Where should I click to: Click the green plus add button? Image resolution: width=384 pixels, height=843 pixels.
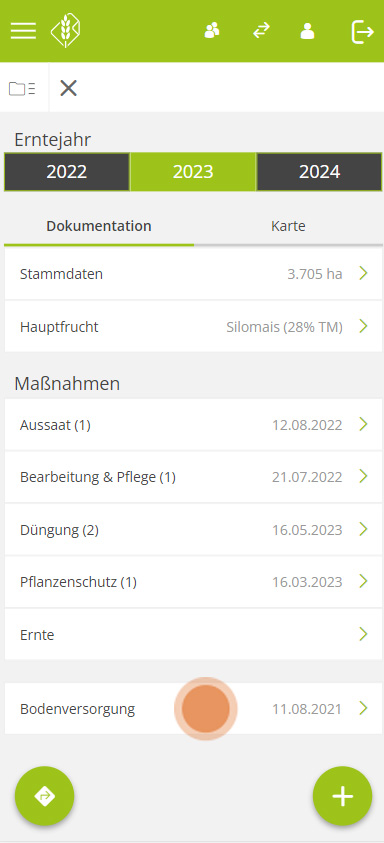coord(343,796)
